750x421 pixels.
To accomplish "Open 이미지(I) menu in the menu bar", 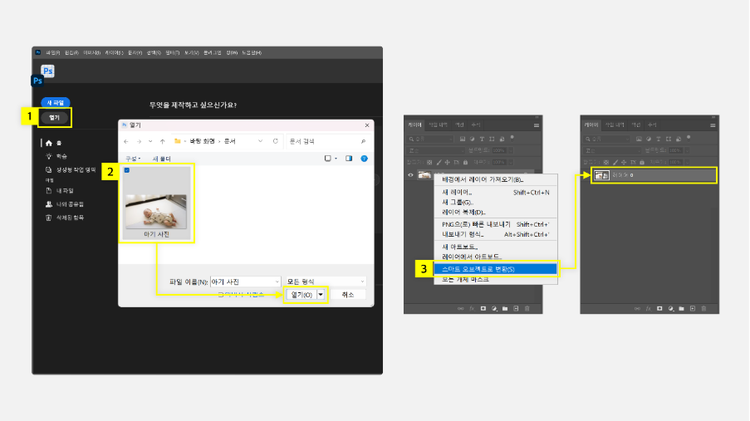I will coord(92,53).
